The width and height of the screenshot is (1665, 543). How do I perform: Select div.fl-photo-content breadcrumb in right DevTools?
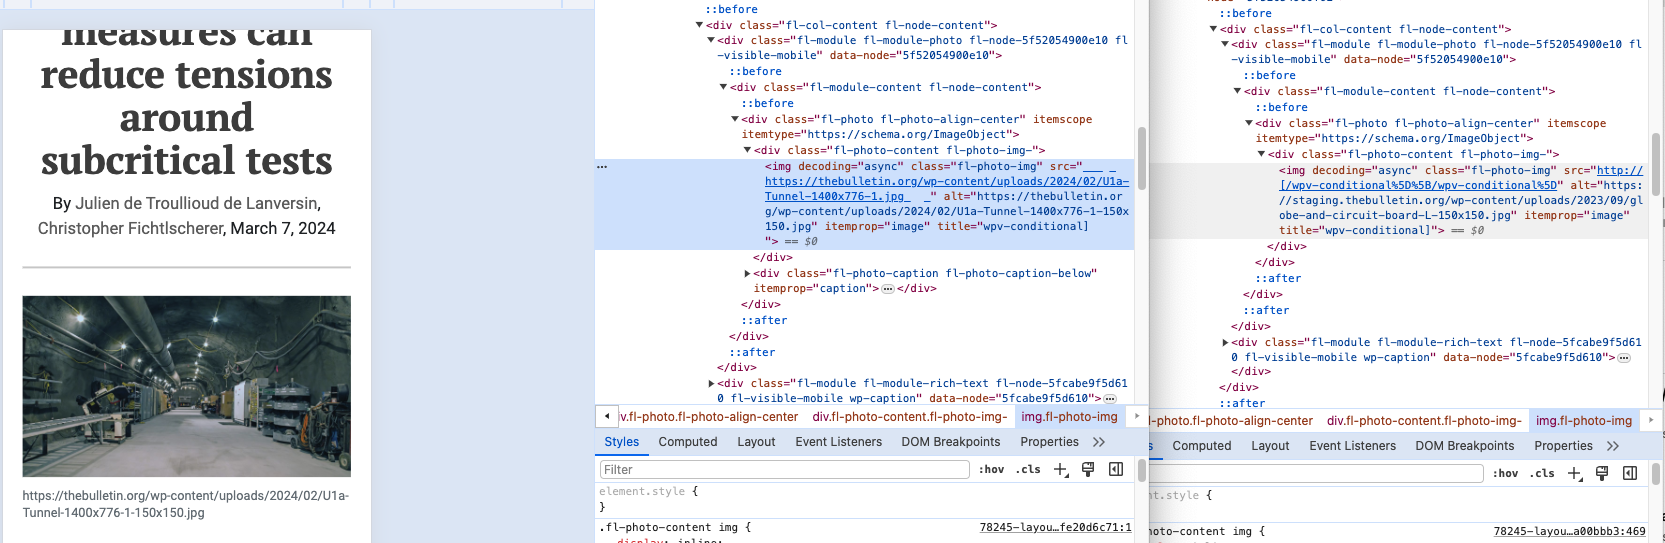coord(1424,421)
